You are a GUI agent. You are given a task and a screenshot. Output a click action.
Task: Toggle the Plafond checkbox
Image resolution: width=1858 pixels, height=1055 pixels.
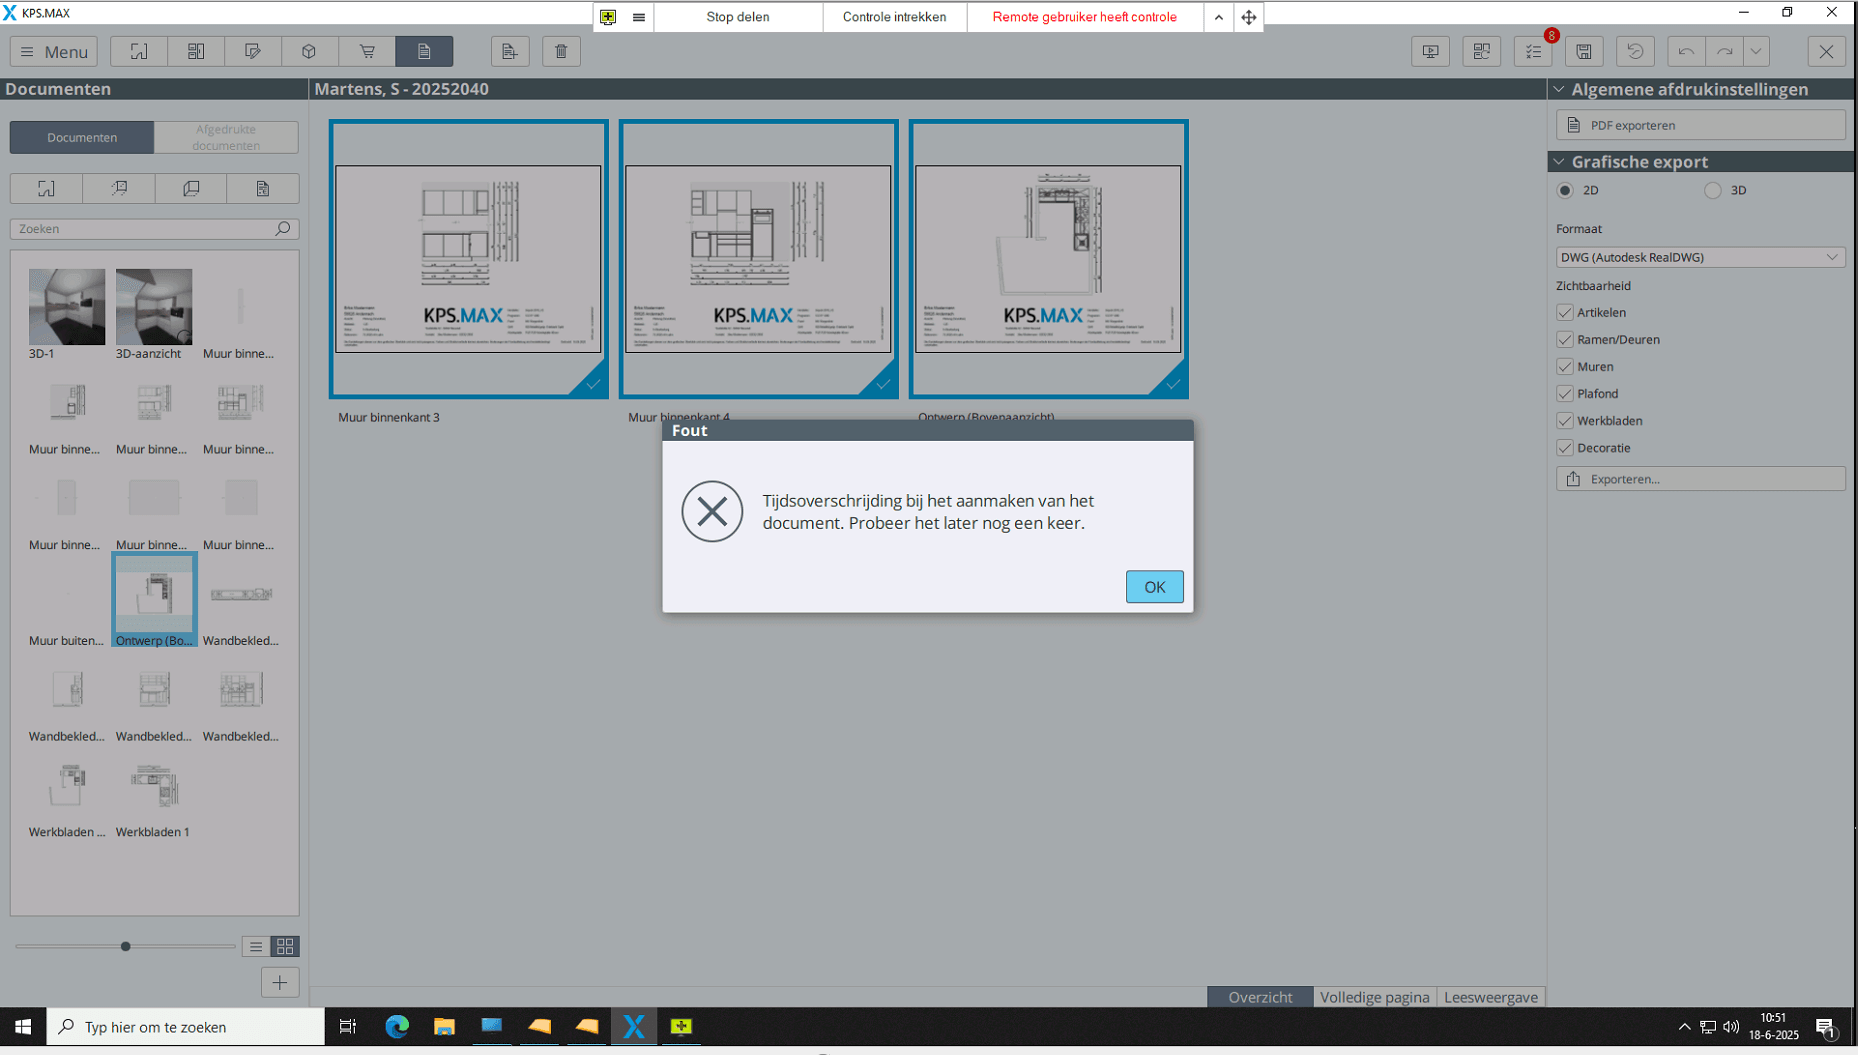pos(1565,394)
